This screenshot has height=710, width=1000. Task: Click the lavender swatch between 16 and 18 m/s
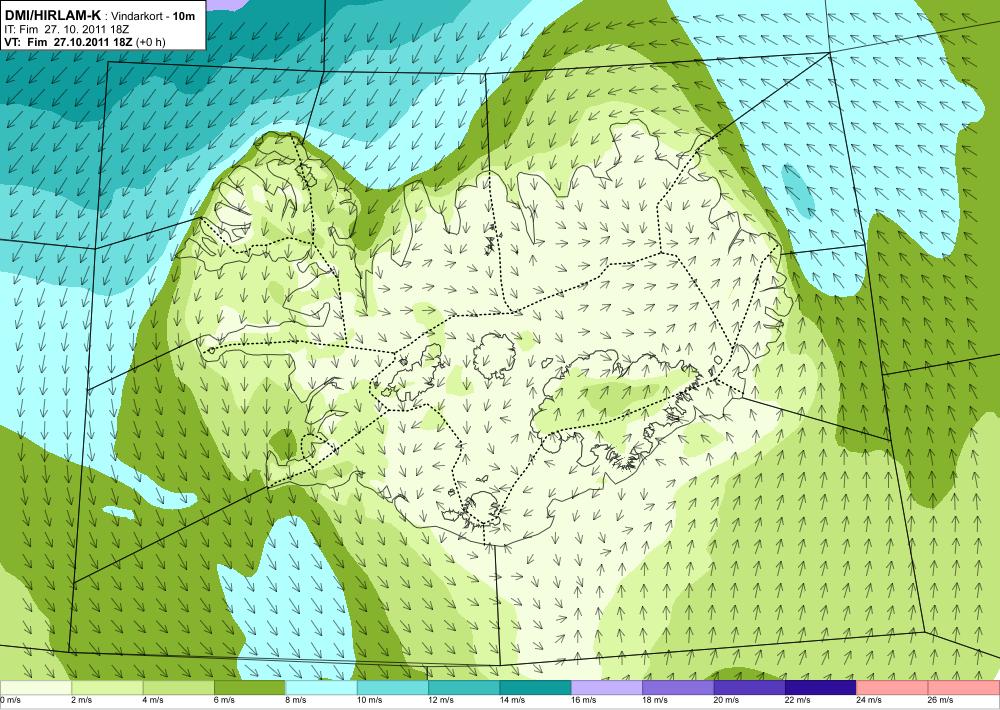click(x=607, y=687)
